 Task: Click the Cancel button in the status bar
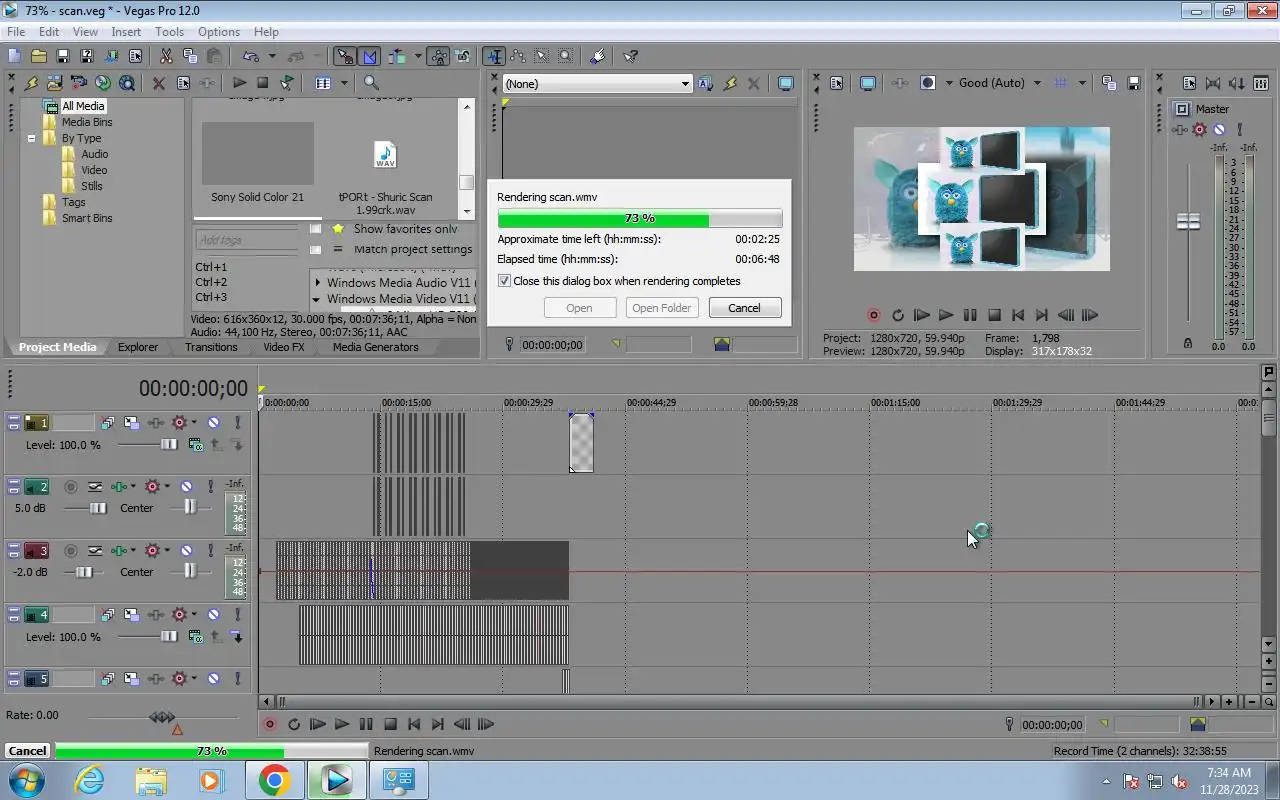point(27,751)
